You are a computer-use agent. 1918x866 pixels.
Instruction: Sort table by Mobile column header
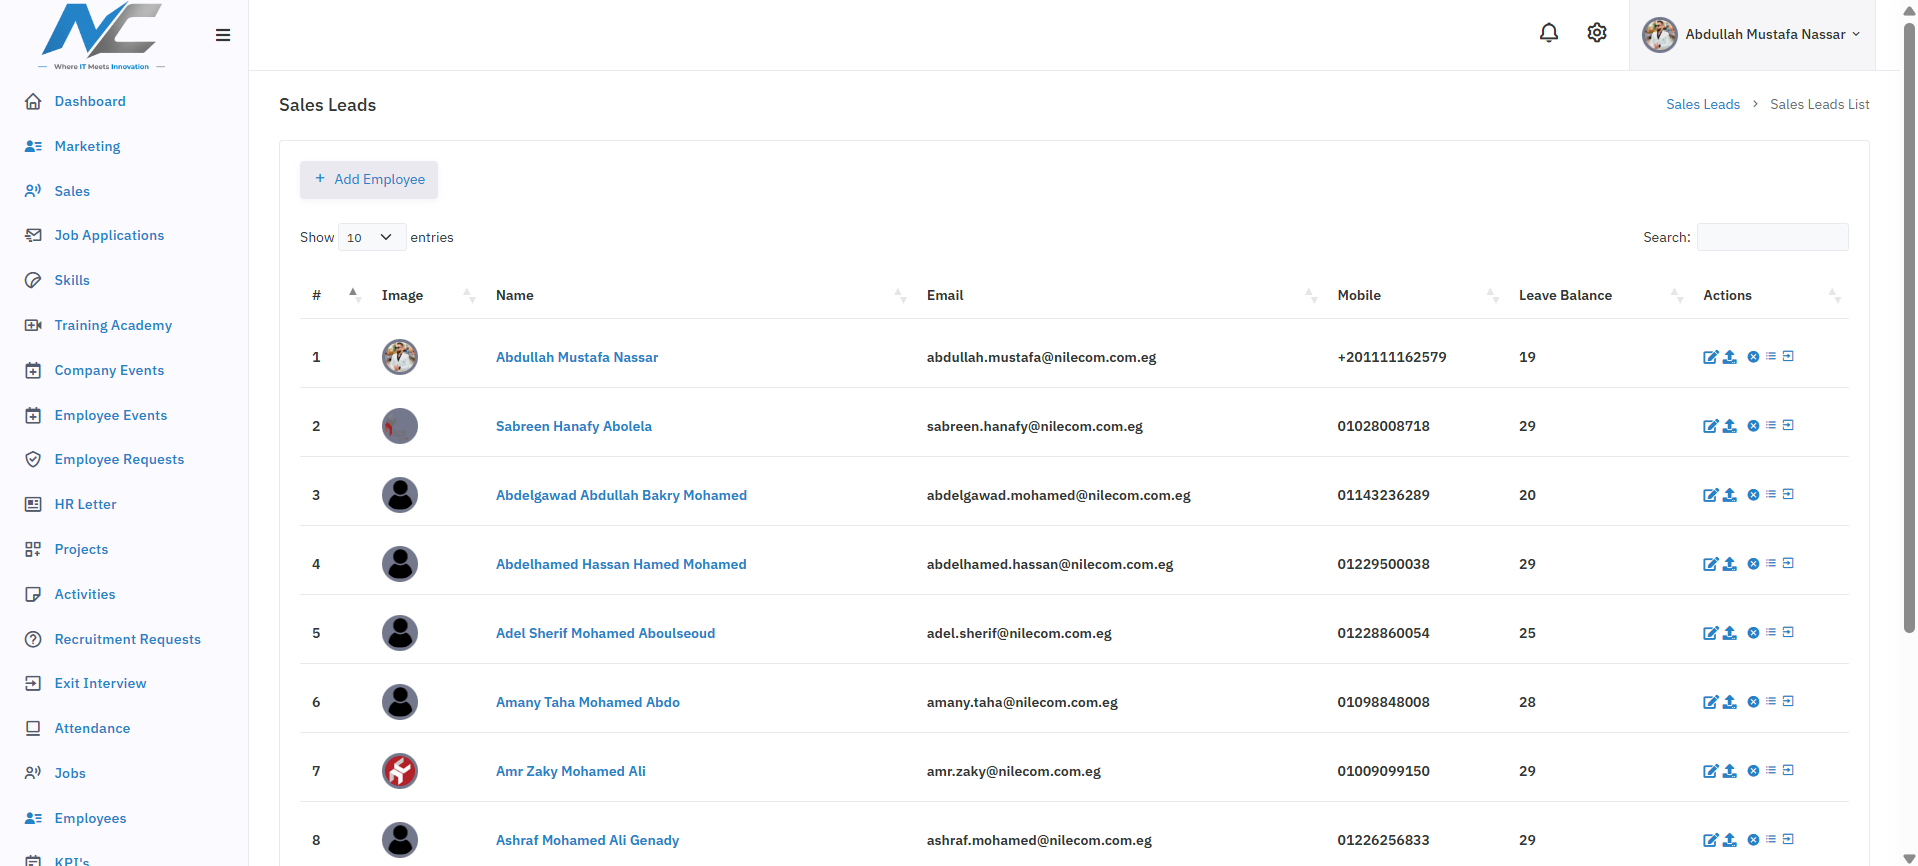click(x=1416, y=295)
